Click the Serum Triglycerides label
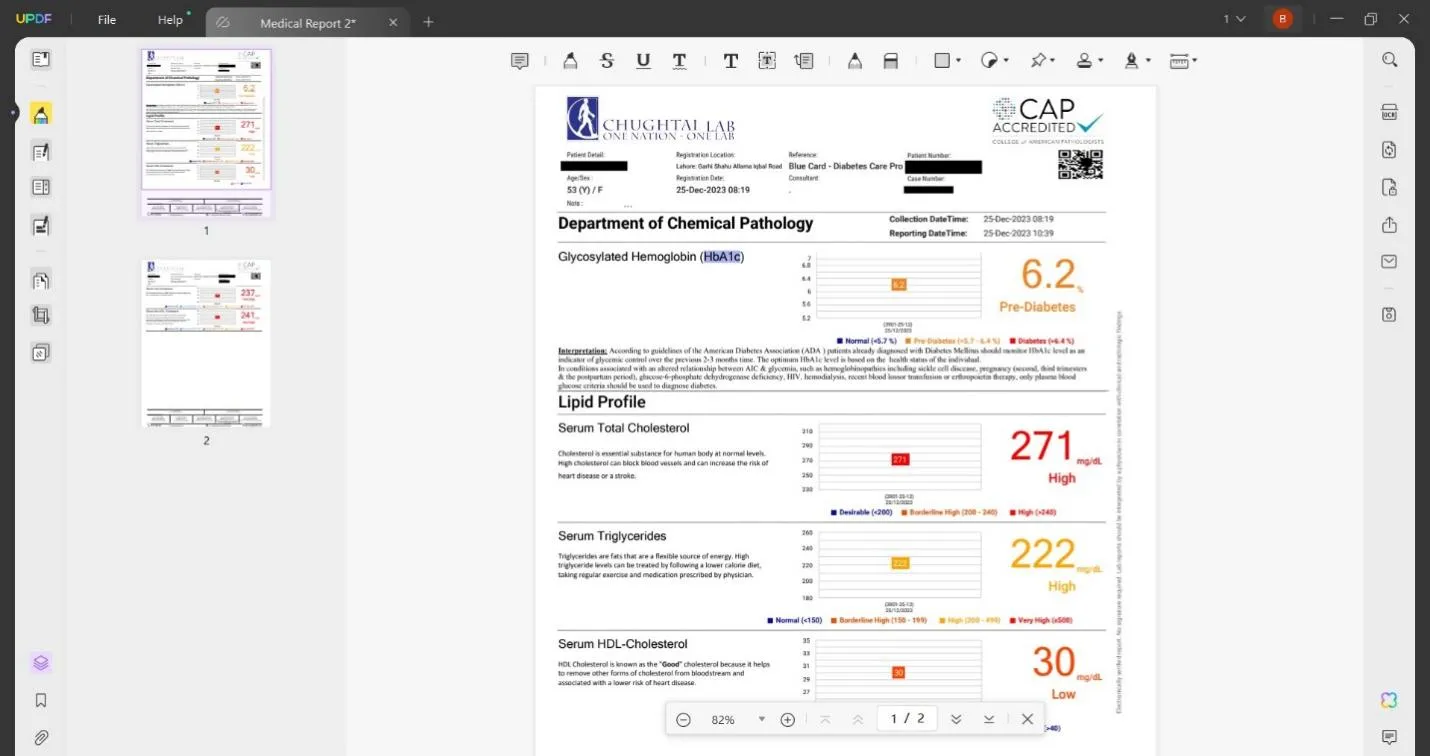Viewport: 1430px width, 756px height. (x=612, y=536)
